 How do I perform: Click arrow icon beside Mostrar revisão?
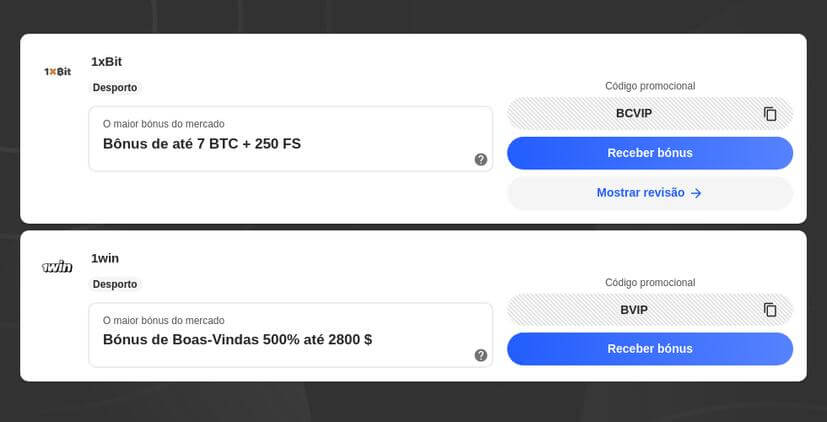tap(696, 193)
